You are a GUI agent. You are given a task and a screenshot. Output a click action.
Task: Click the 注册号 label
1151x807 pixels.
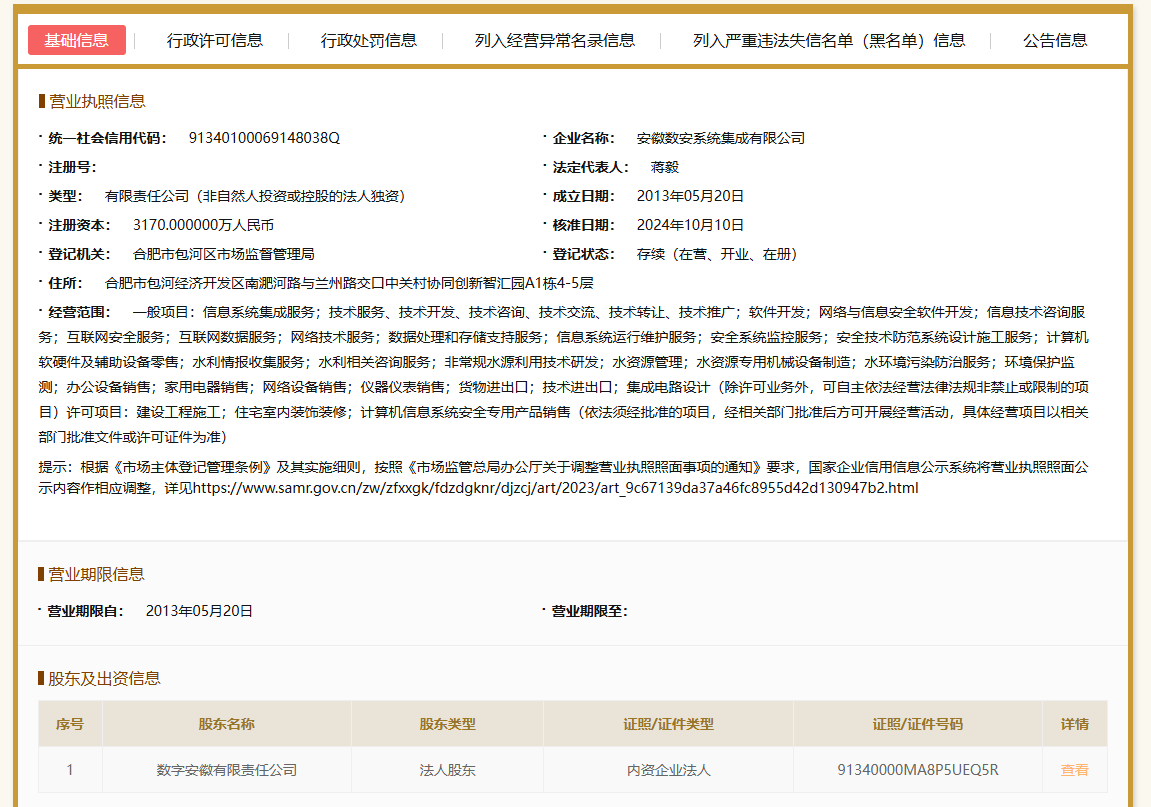(x=73, y=167)
